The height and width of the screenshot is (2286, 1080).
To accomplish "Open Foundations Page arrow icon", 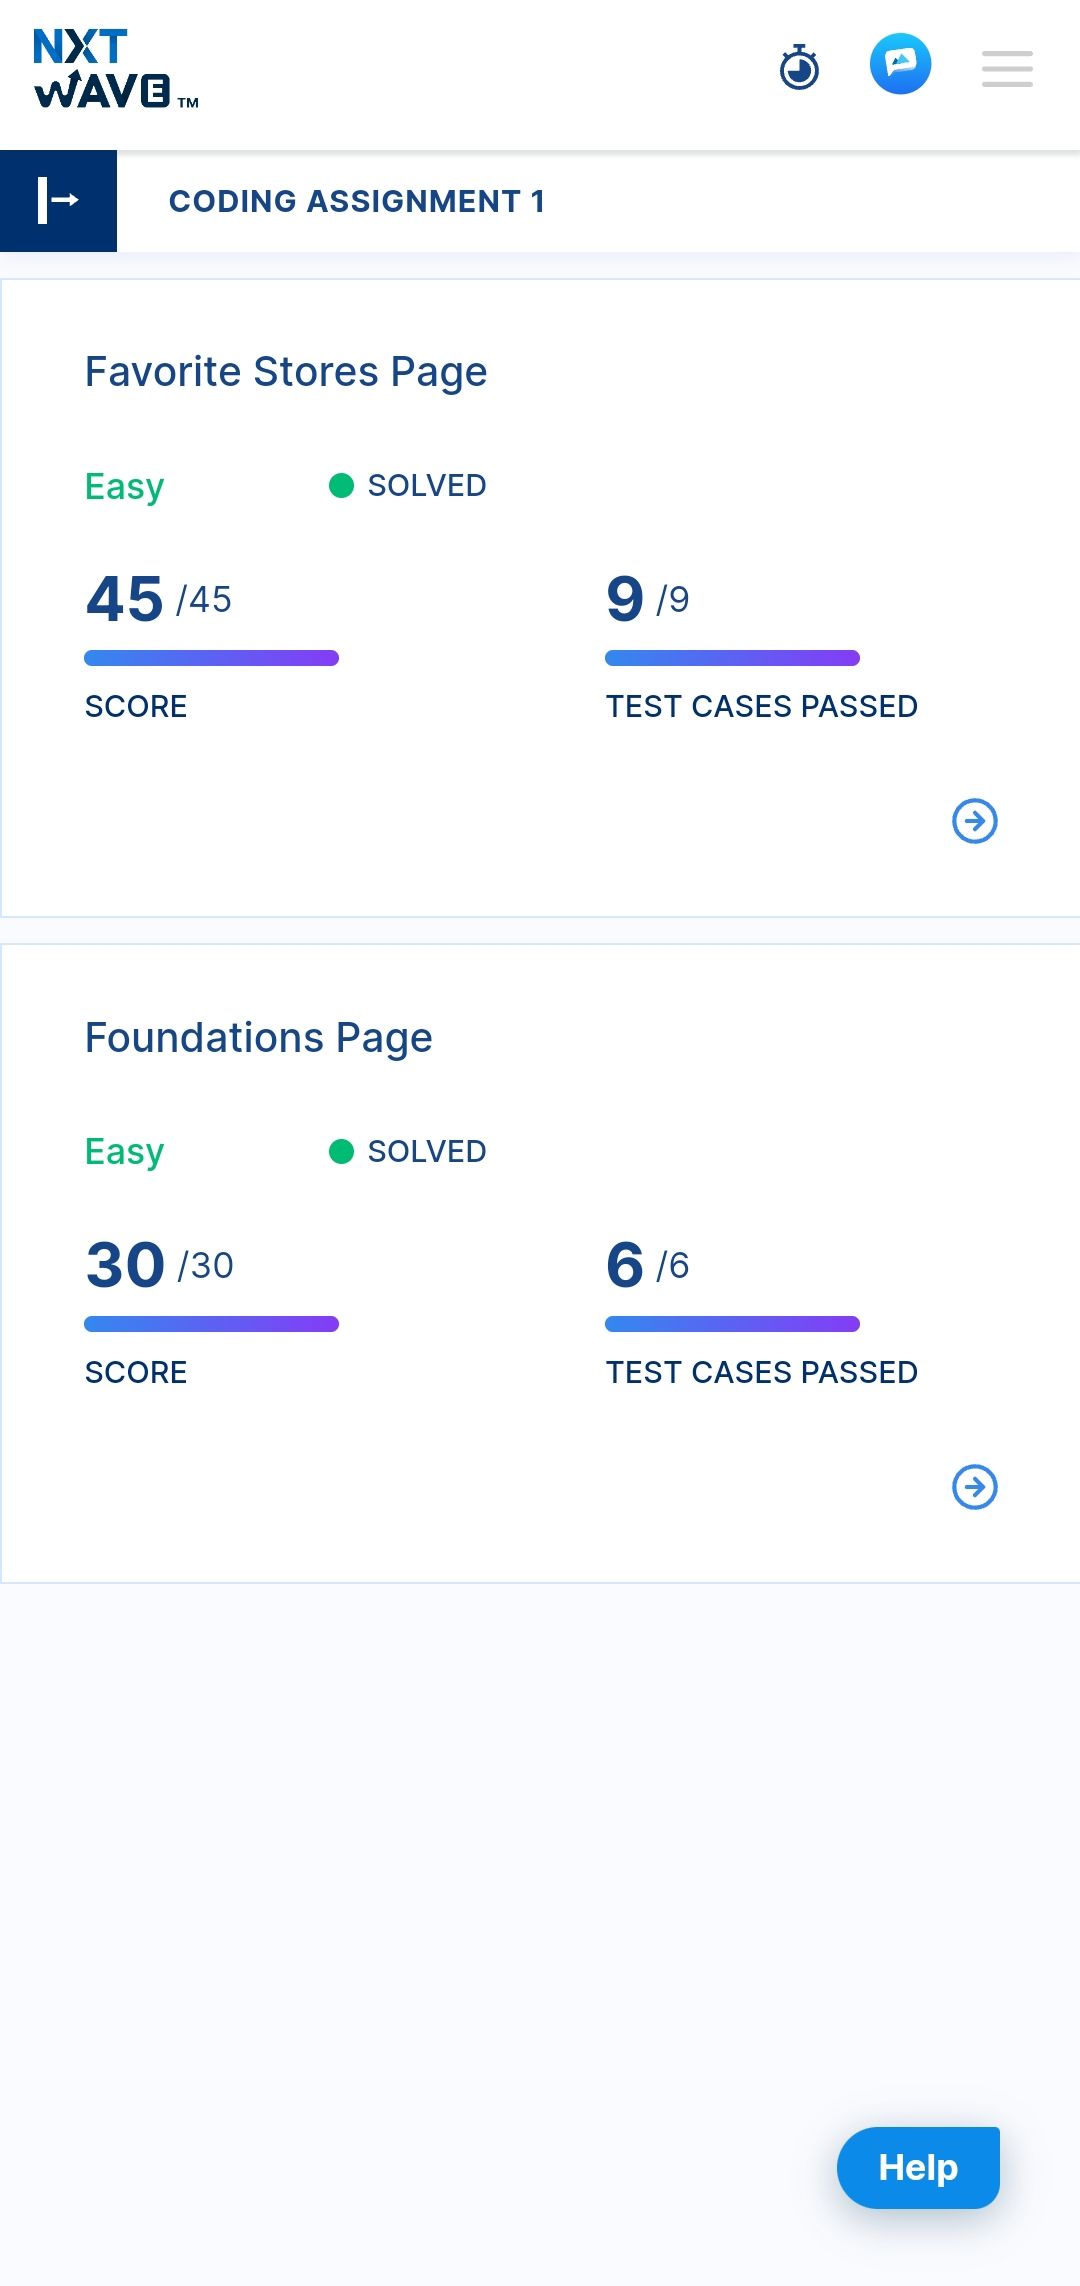I will (974, 1487).
